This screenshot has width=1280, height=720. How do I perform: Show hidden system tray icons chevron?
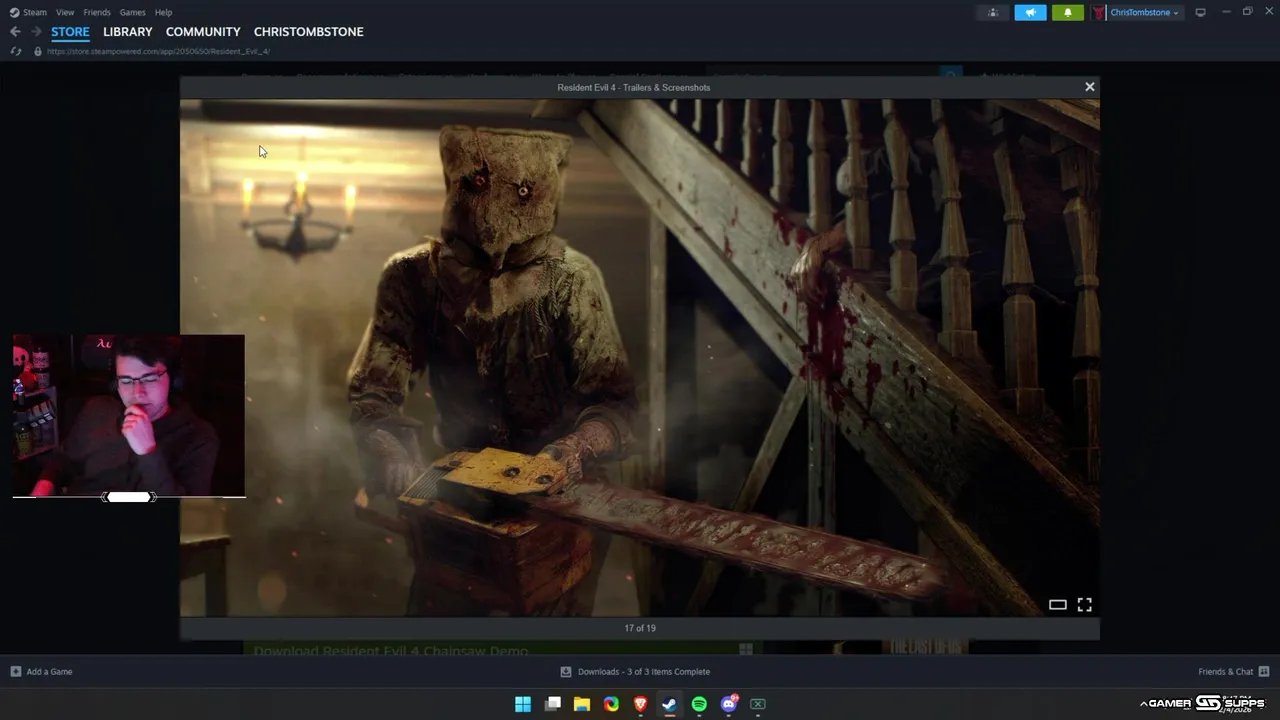click(1143, 704)
